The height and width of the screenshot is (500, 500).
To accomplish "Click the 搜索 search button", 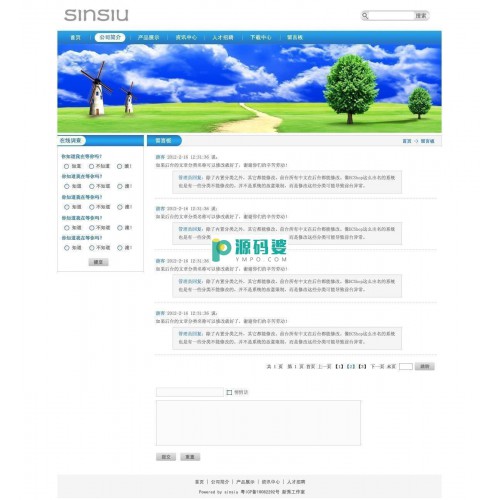I will point(421,16).
